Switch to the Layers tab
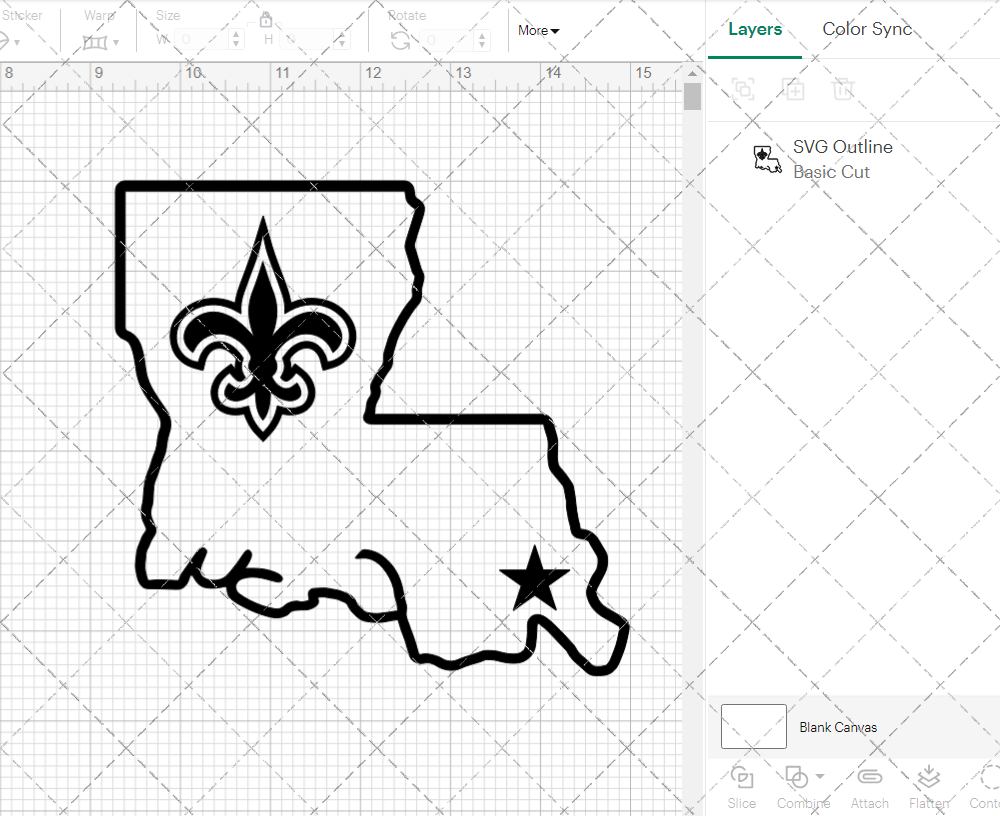The height and width of the screenshot is (816, 1000). 755,30
